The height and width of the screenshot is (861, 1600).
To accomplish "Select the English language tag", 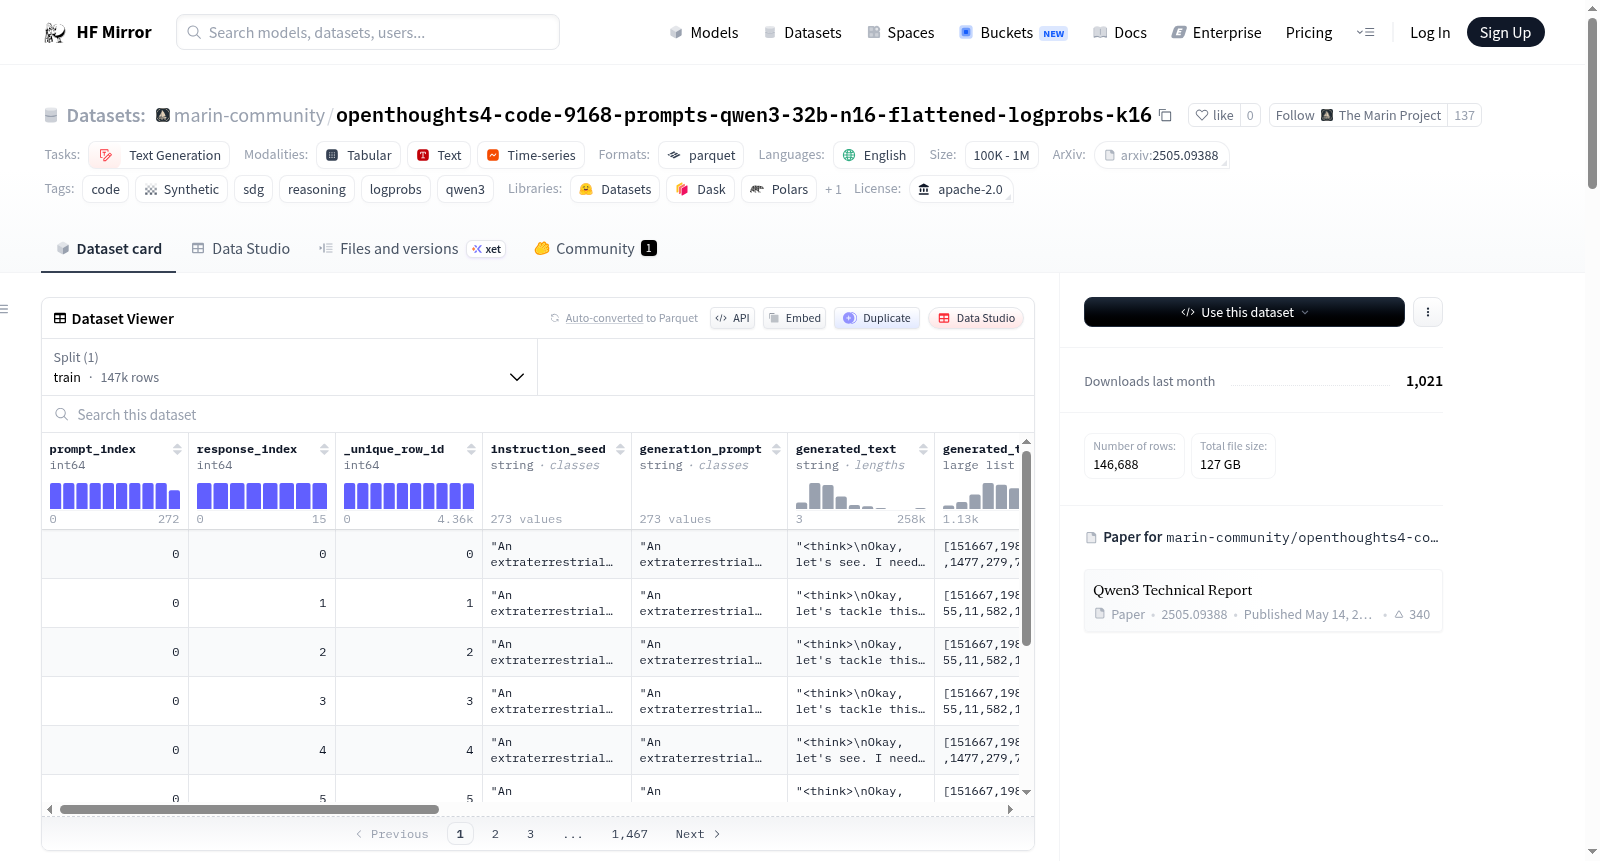I will pyautogui.click(x=874, y=155).
